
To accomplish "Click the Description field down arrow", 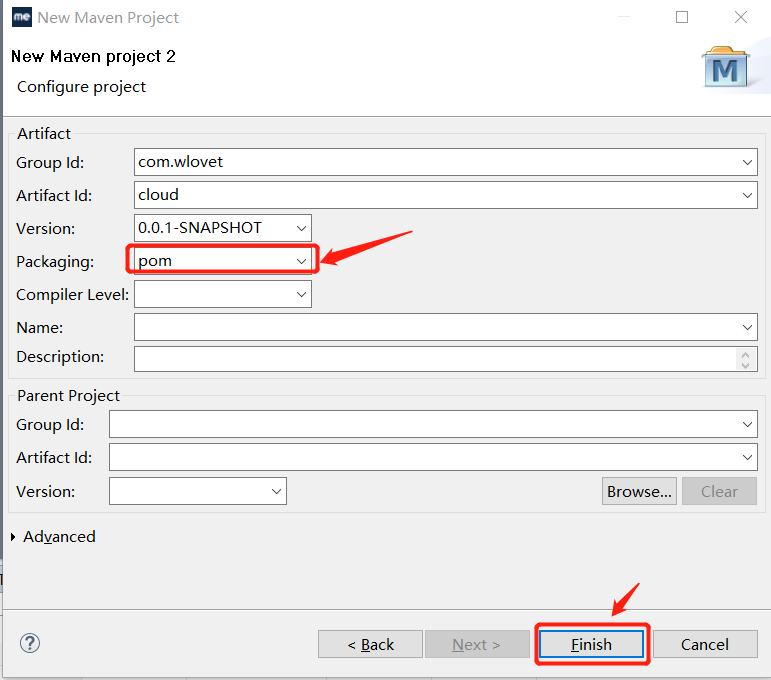I will [x=745, y=365].
